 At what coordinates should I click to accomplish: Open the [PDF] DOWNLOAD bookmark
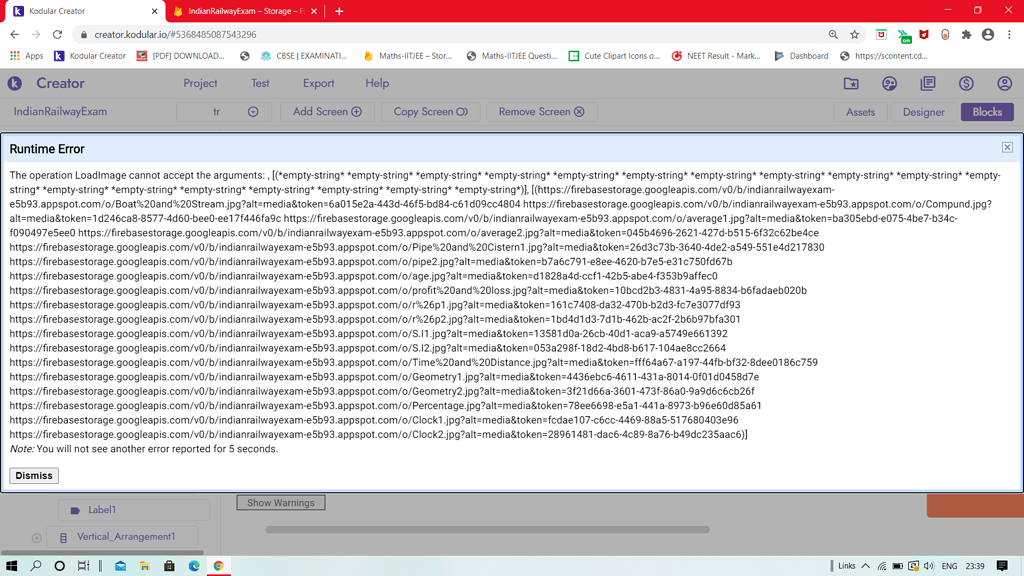tap(180, 56)
